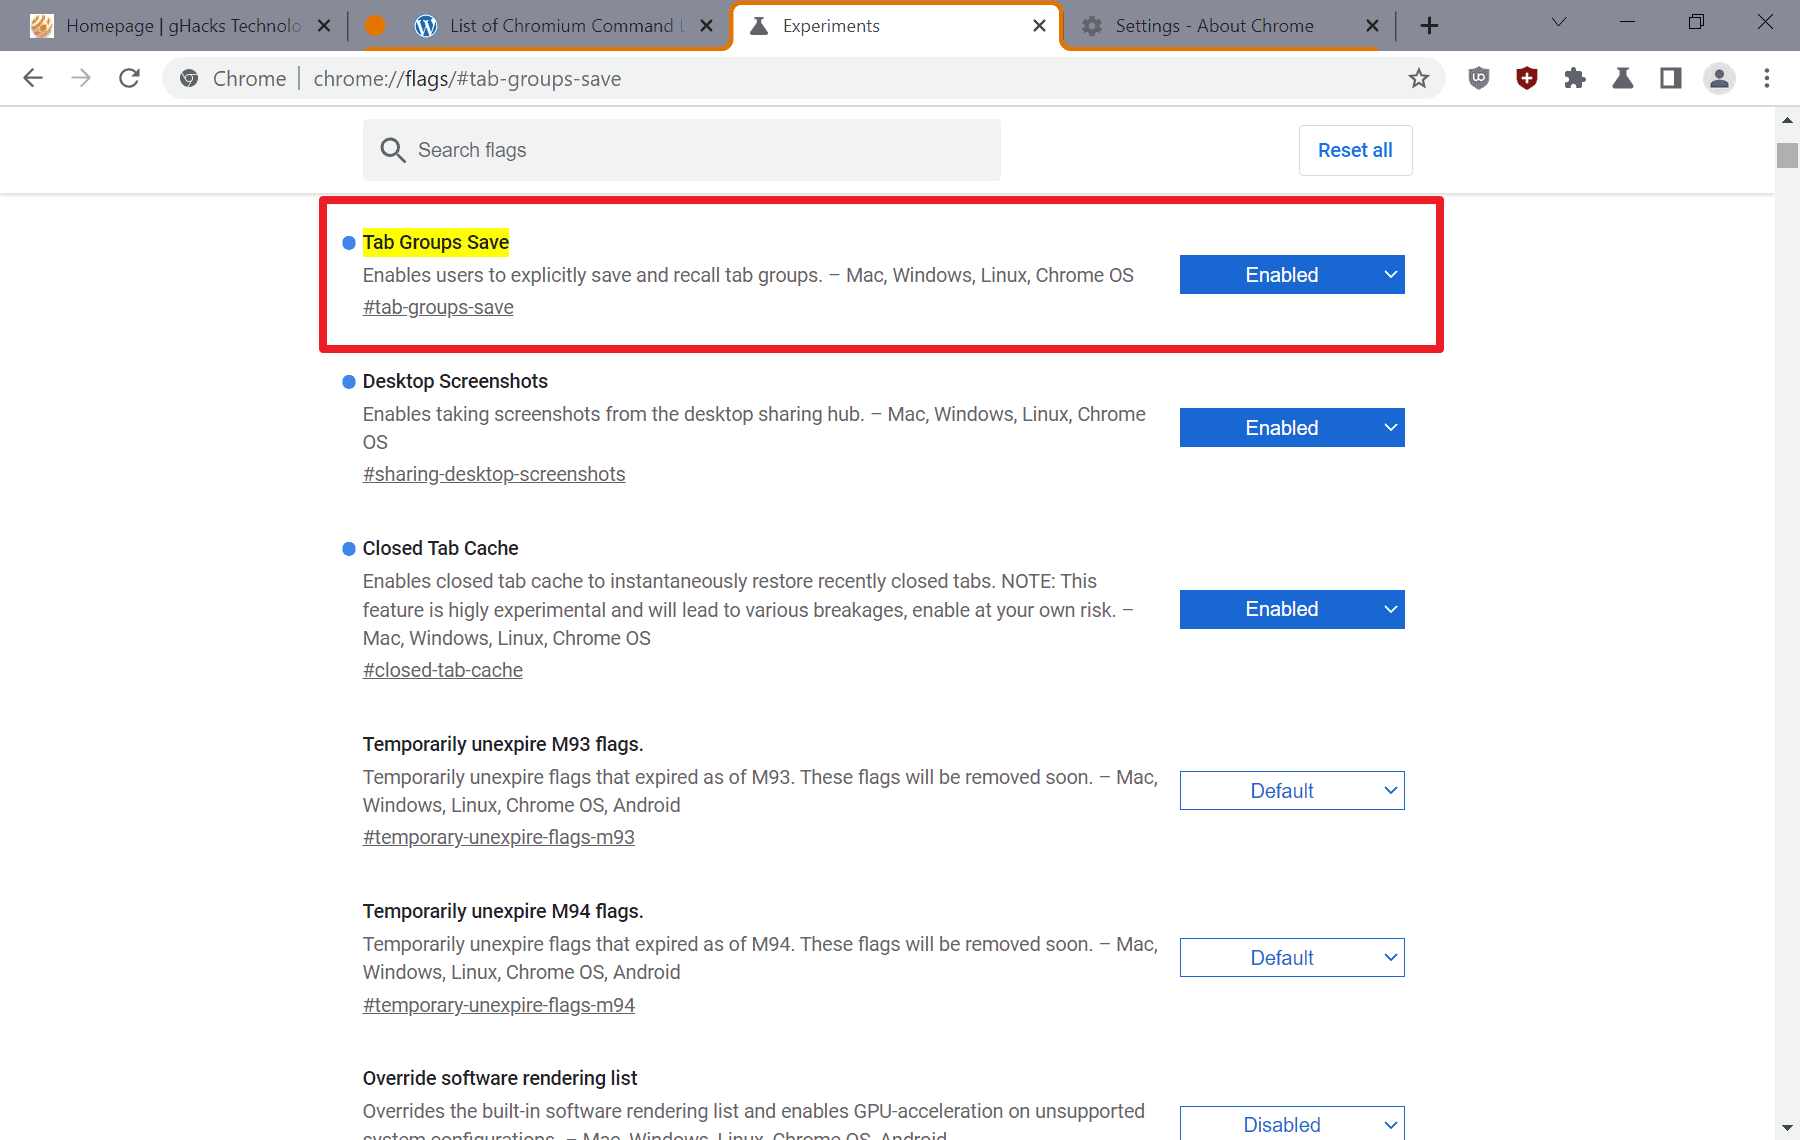Click the page scrollbar thumb

coord(1787,155)
